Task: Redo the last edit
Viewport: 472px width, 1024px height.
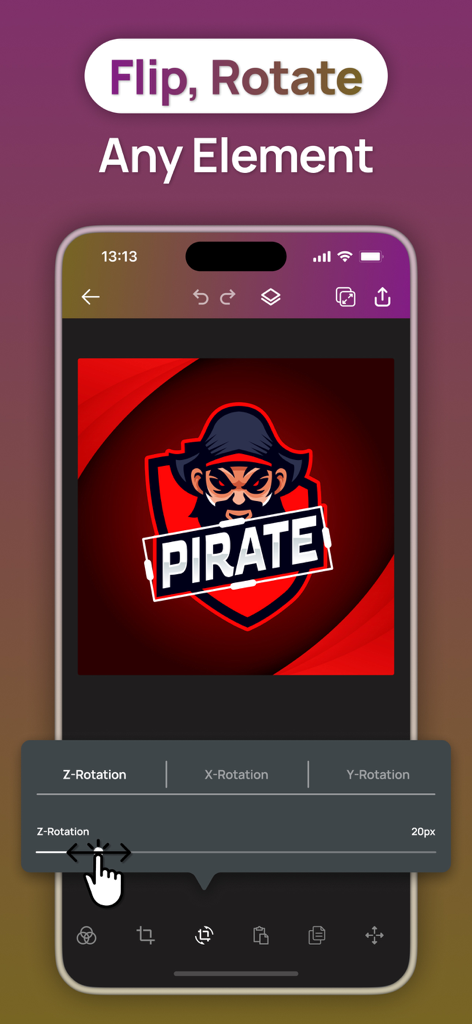Action: [228, 297]
